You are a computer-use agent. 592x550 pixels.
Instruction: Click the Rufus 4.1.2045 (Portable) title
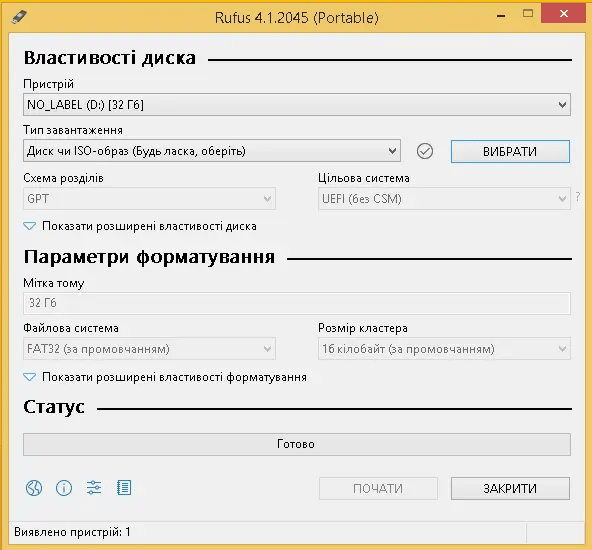click(297, 18)
